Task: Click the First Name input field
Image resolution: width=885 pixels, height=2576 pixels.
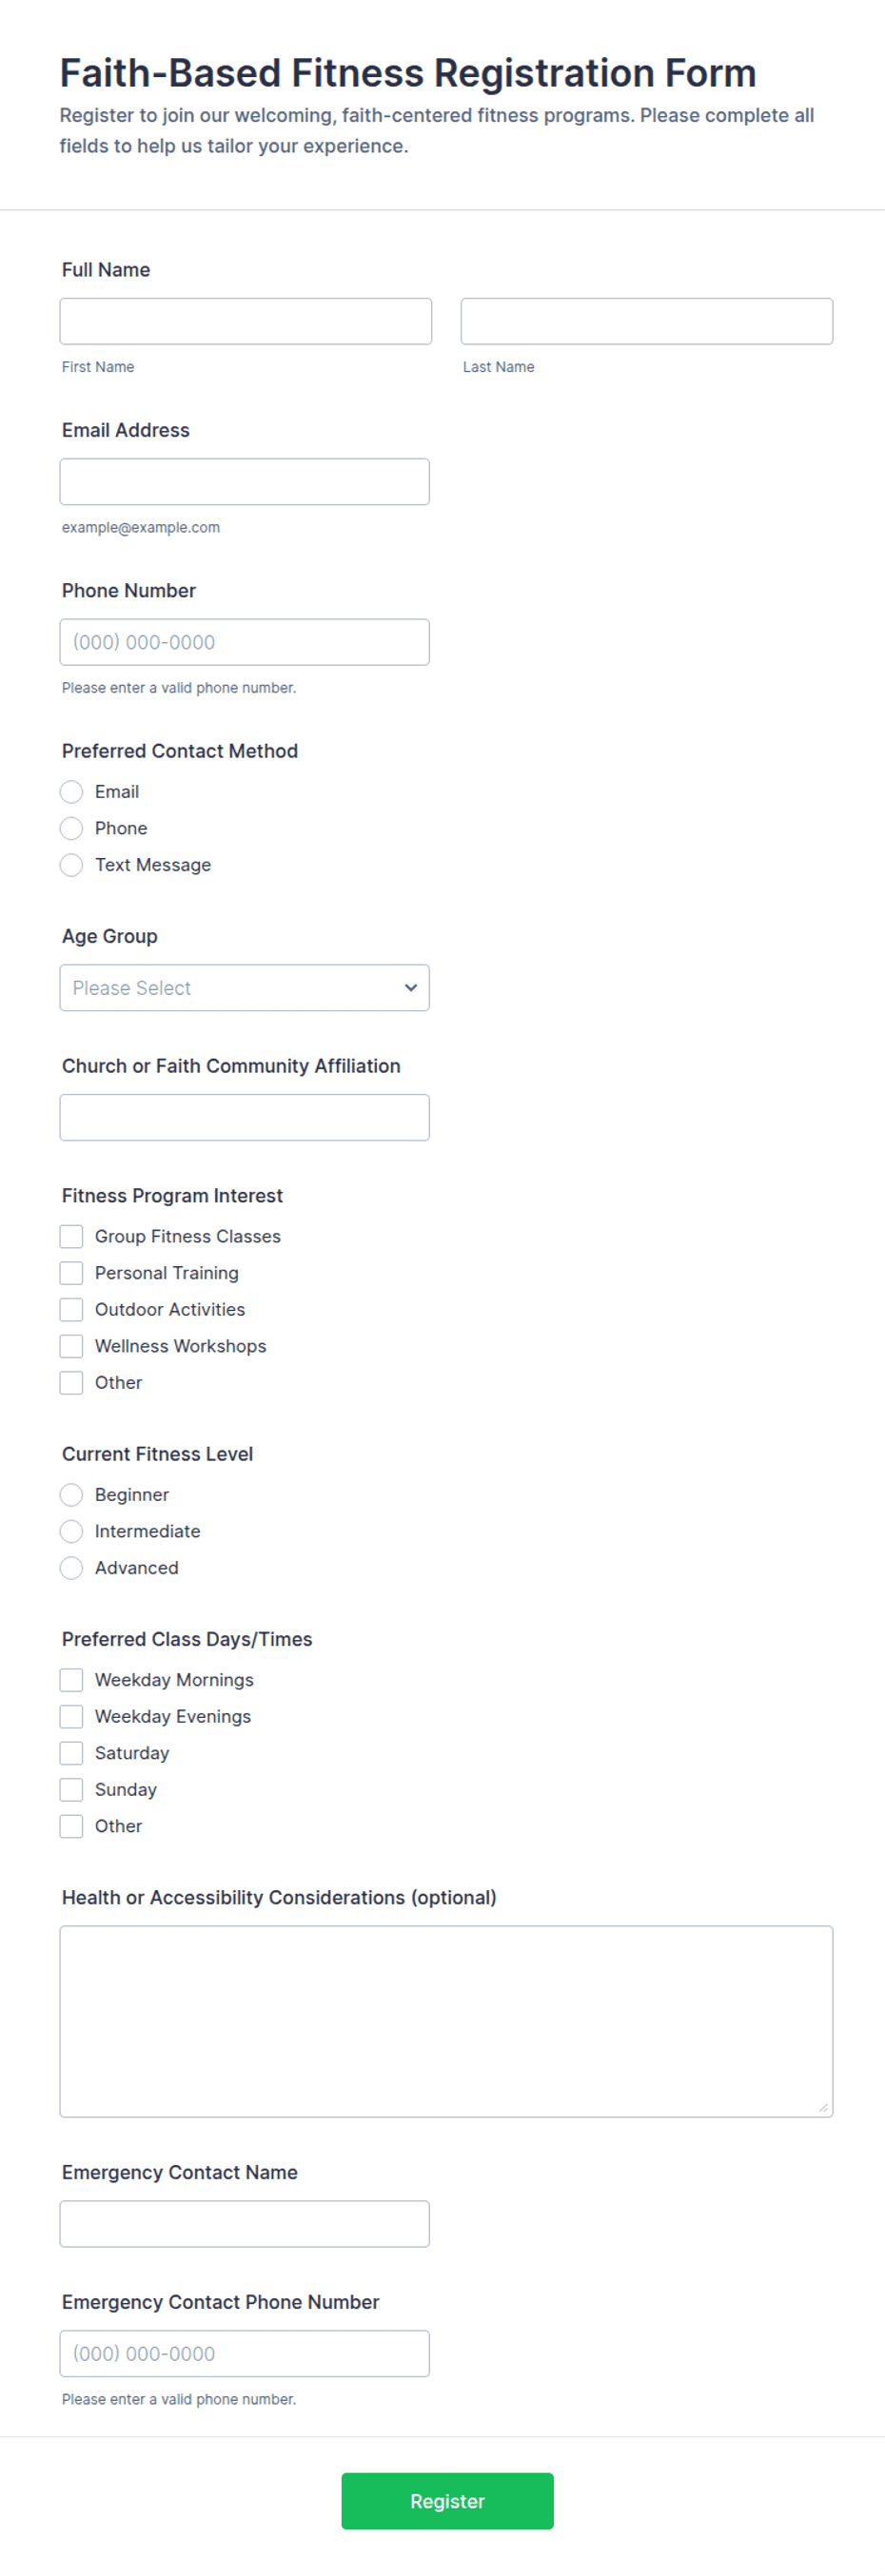Action: [x=246, y=321]
